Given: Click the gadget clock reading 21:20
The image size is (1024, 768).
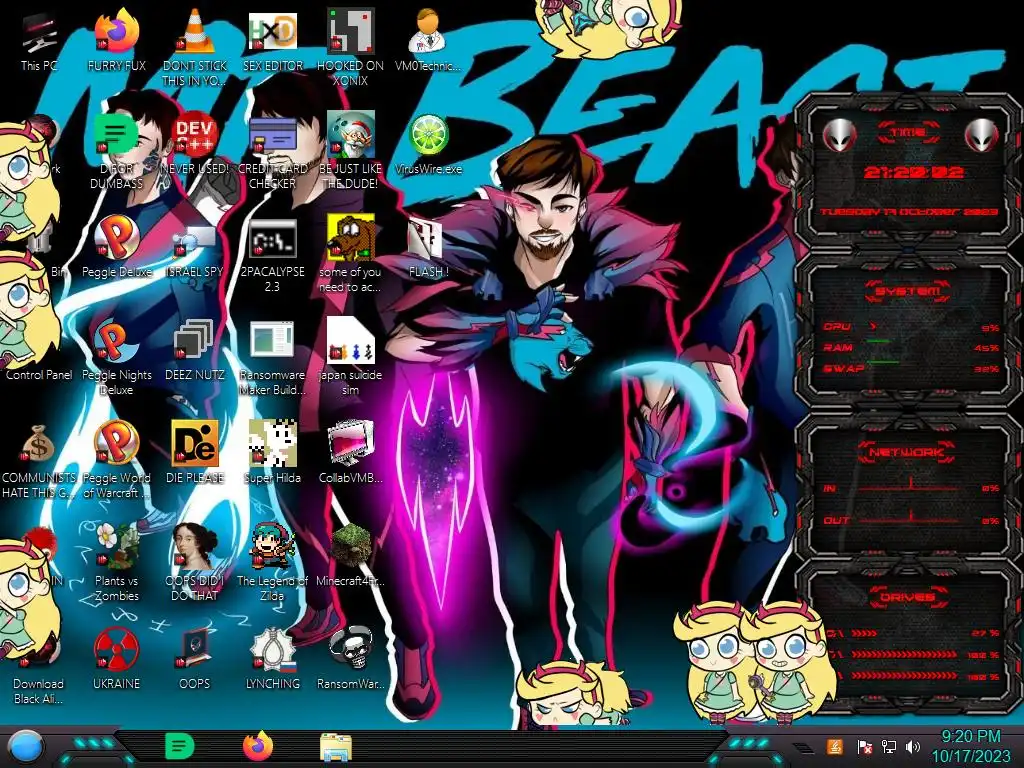Looking at the screenshot, I should pos(913,173).
